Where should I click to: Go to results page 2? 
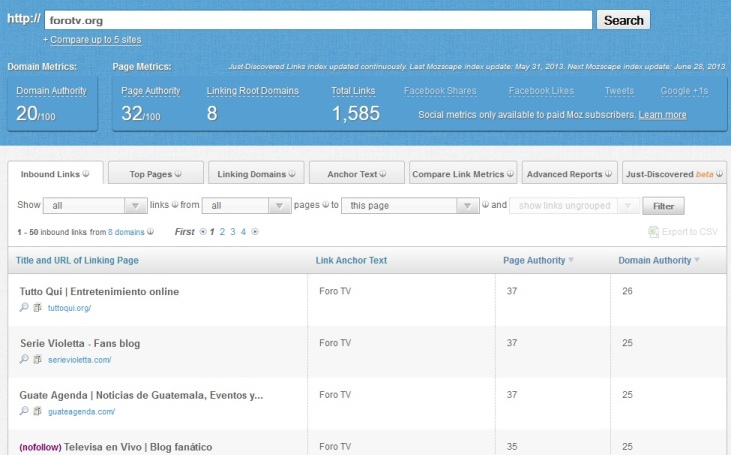click(x=222, y=232)
